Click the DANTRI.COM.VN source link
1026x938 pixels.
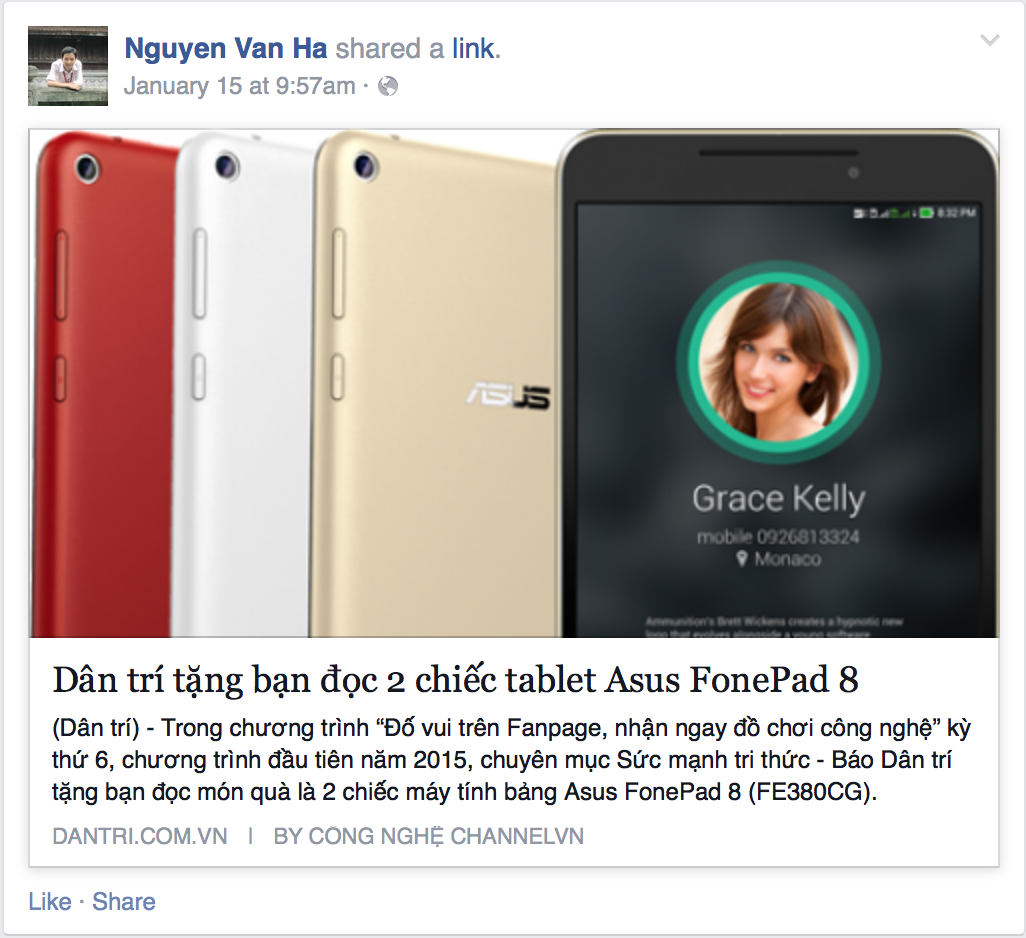tap(140, 836)
